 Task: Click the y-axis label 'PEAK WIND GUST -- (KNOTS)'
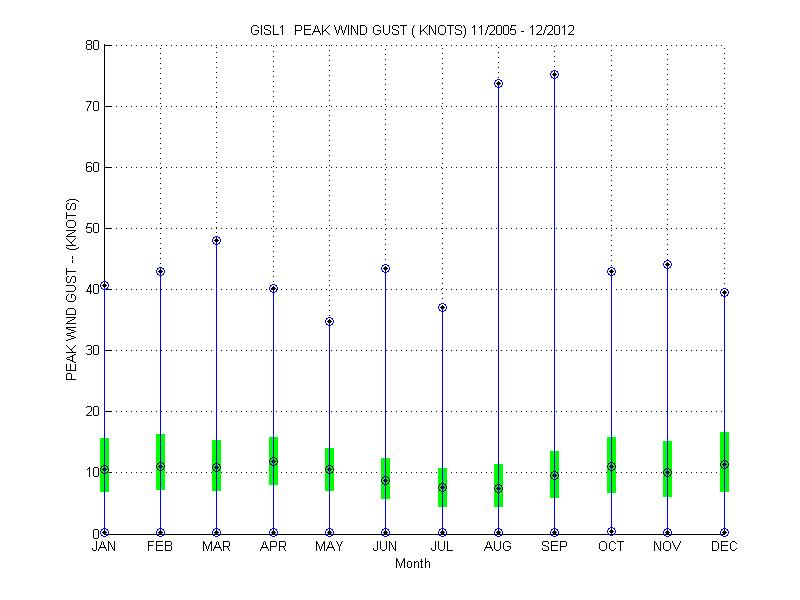click(x=71, y=289)
